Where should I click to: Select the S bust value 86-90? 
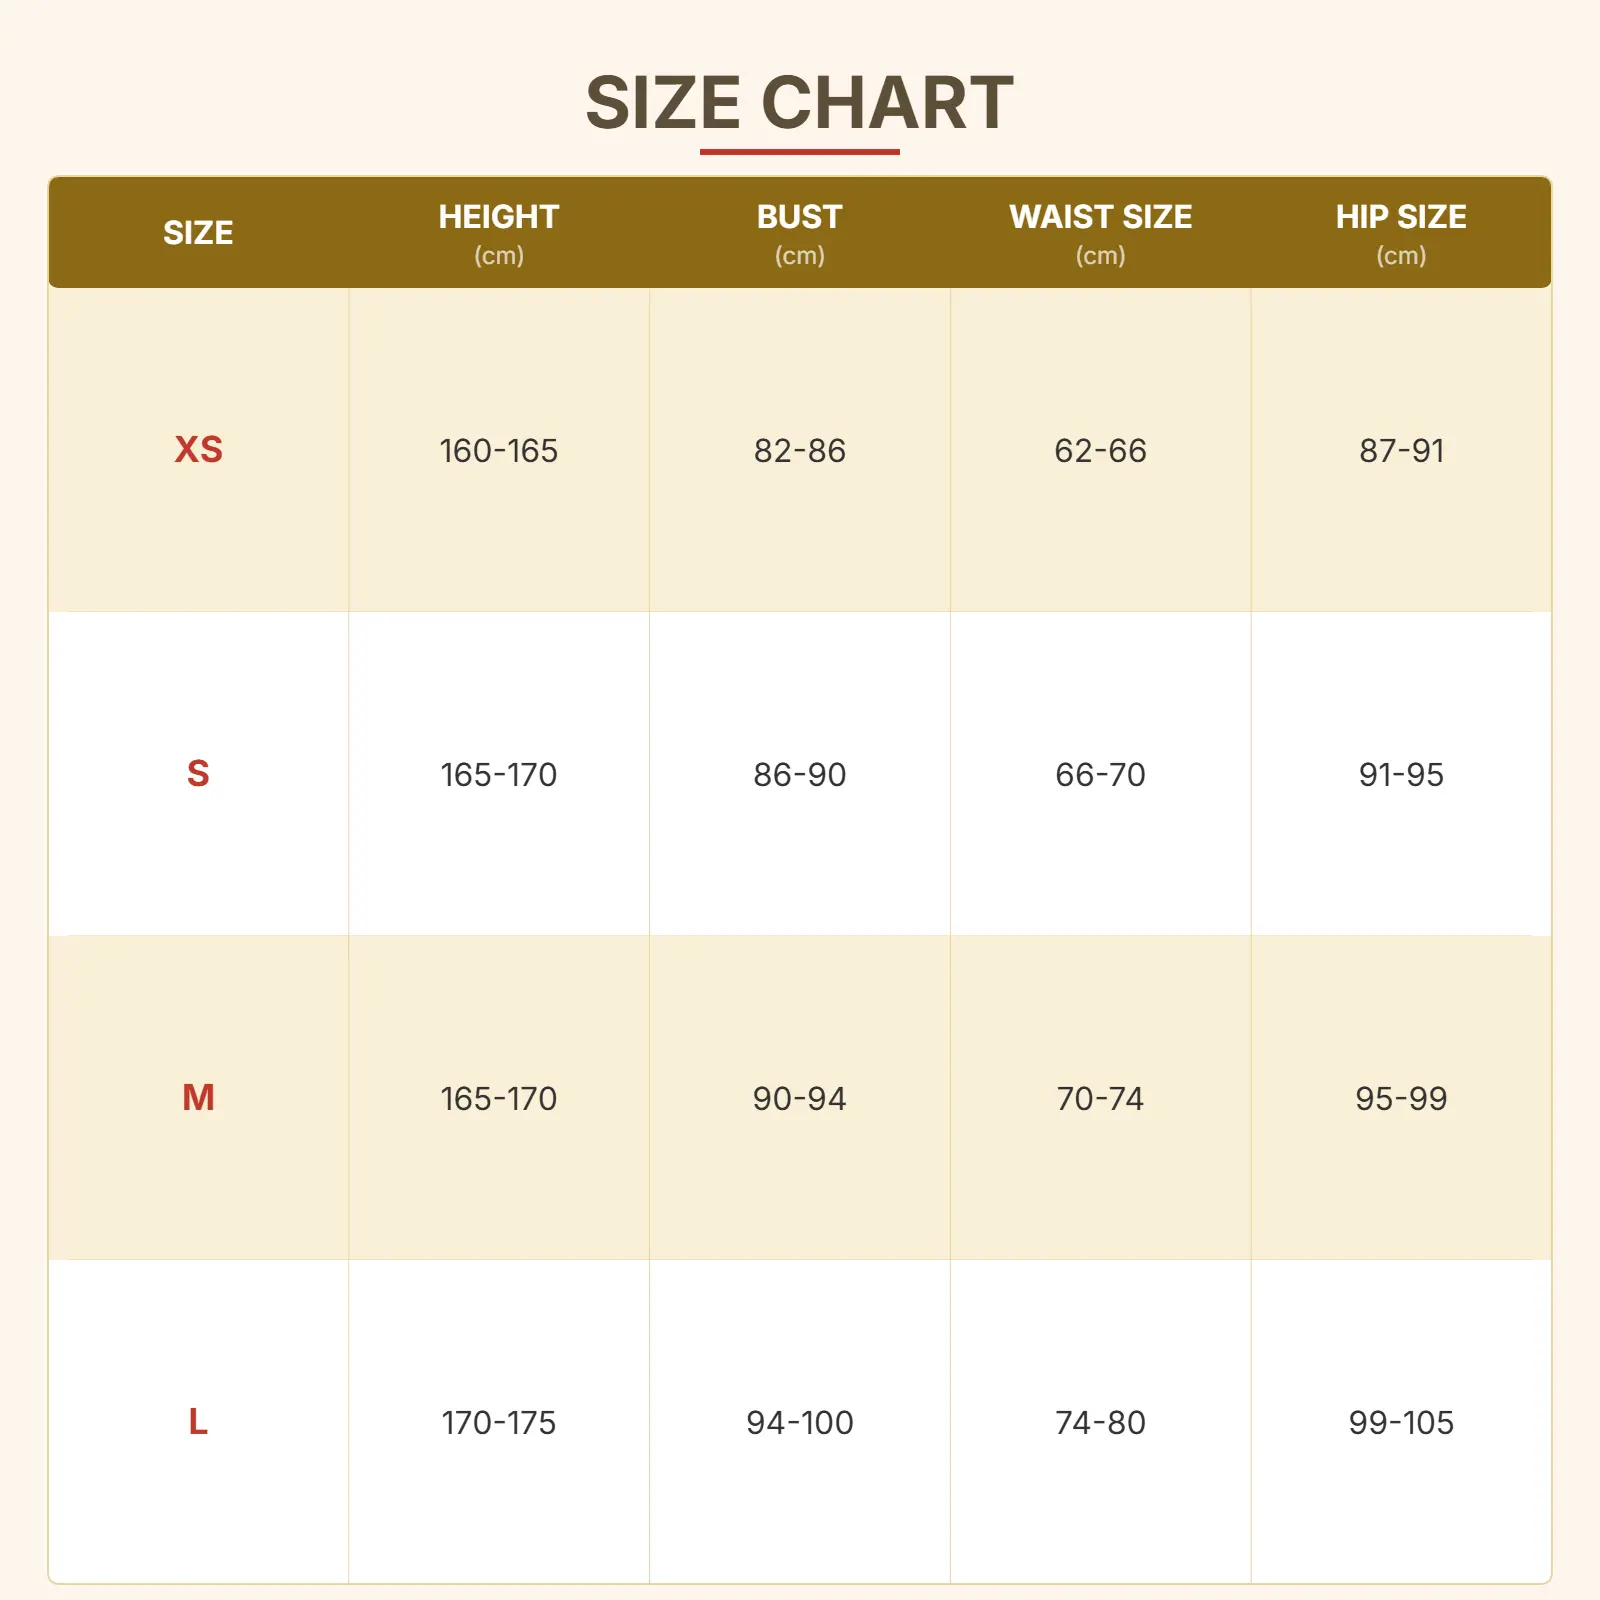[x=799, y=775]
